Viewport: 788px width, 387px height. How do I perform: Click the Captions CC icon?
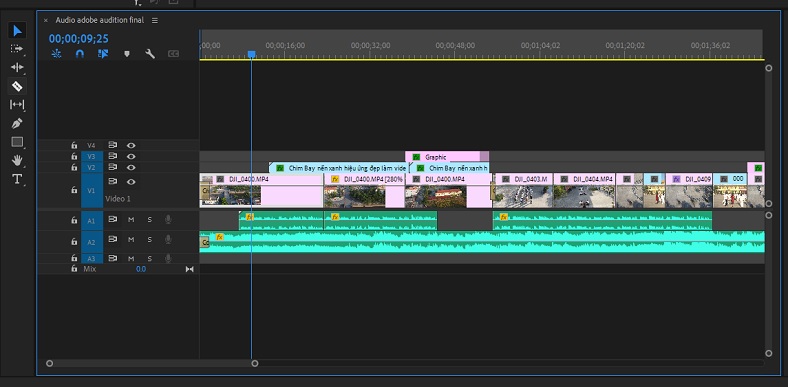(x=173, y=54)
